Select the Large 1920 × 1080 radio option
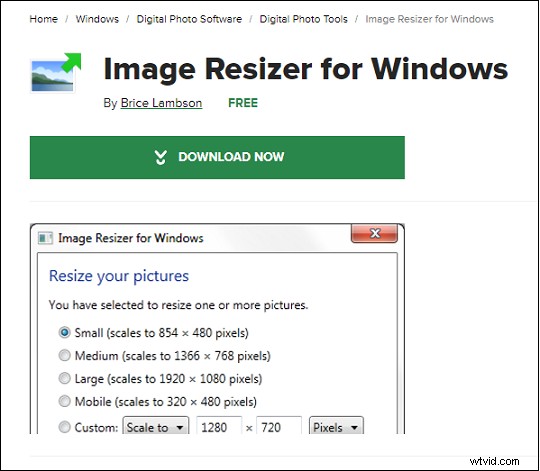The height and width of the screenshot is (471, 540). (64, 378)
